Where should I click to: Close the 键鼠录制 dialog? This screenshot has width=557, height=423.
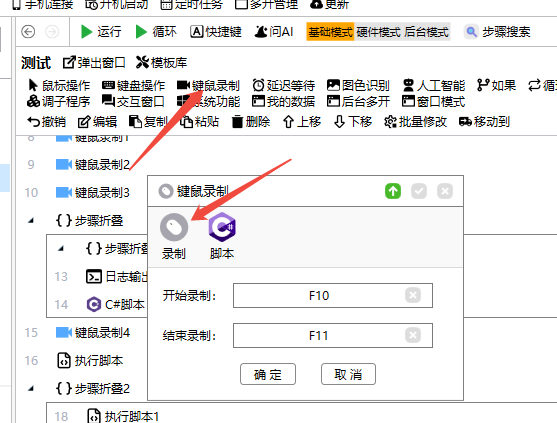tap(445, 191)
